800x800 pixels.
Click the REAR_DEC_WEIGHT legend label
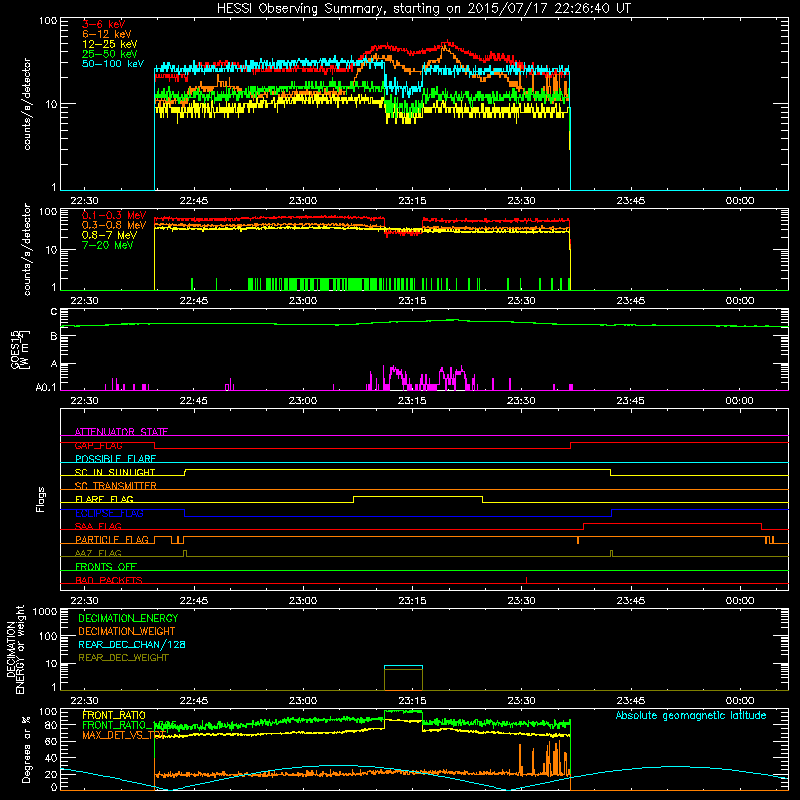coord(123,658)
